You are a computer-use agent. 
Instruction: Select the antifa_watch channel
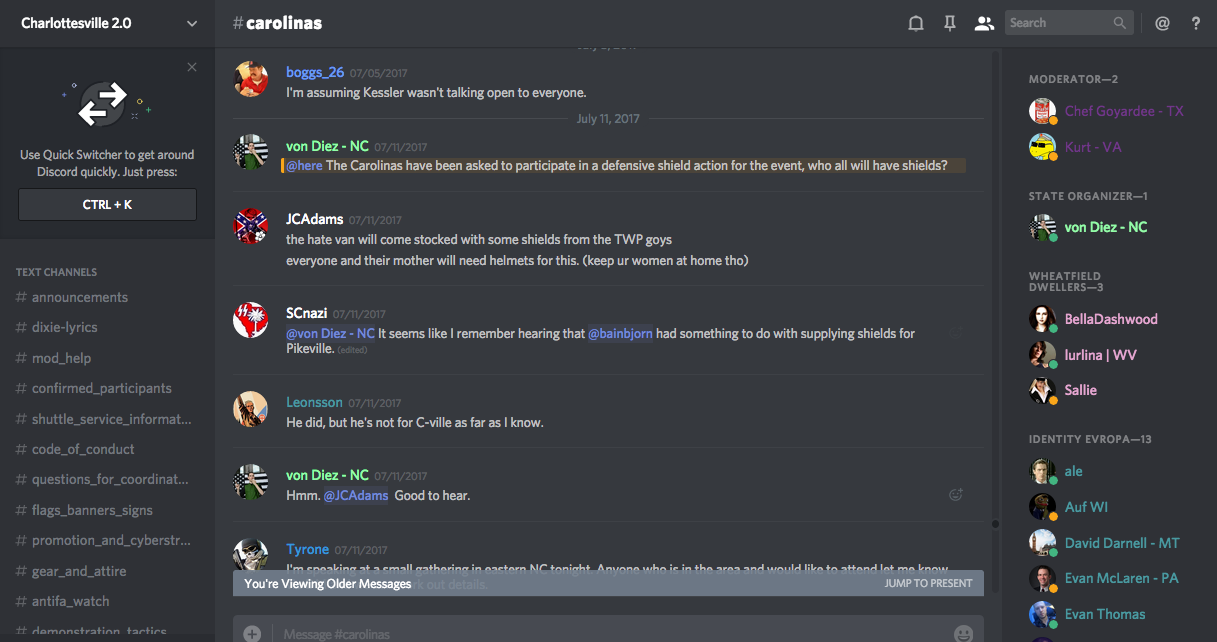click(x=71, y=601)
